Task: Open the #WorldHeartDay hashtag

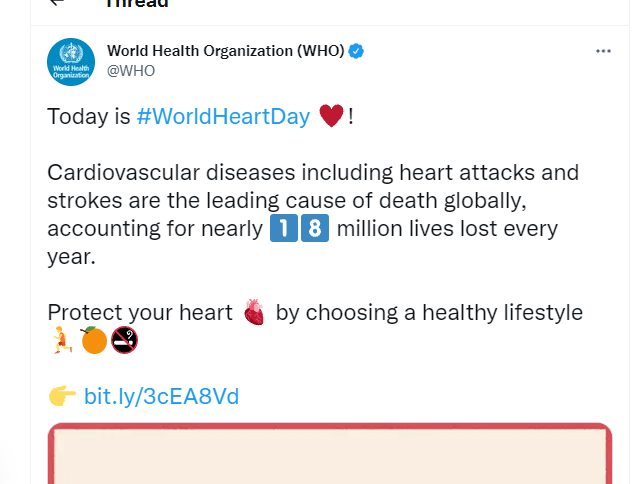Action: pyautogui.click(x=223, y=117)
